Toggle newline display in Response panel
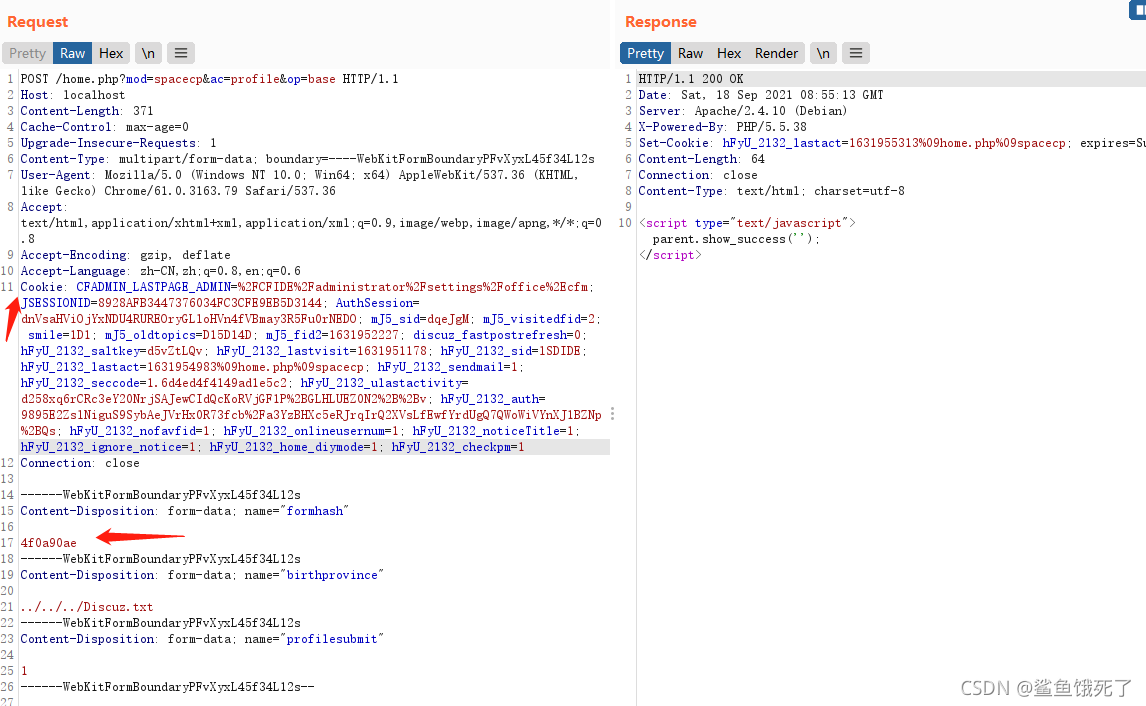Screen dimensions: 1146x706 pyautogui.click(x=823, y=53)
